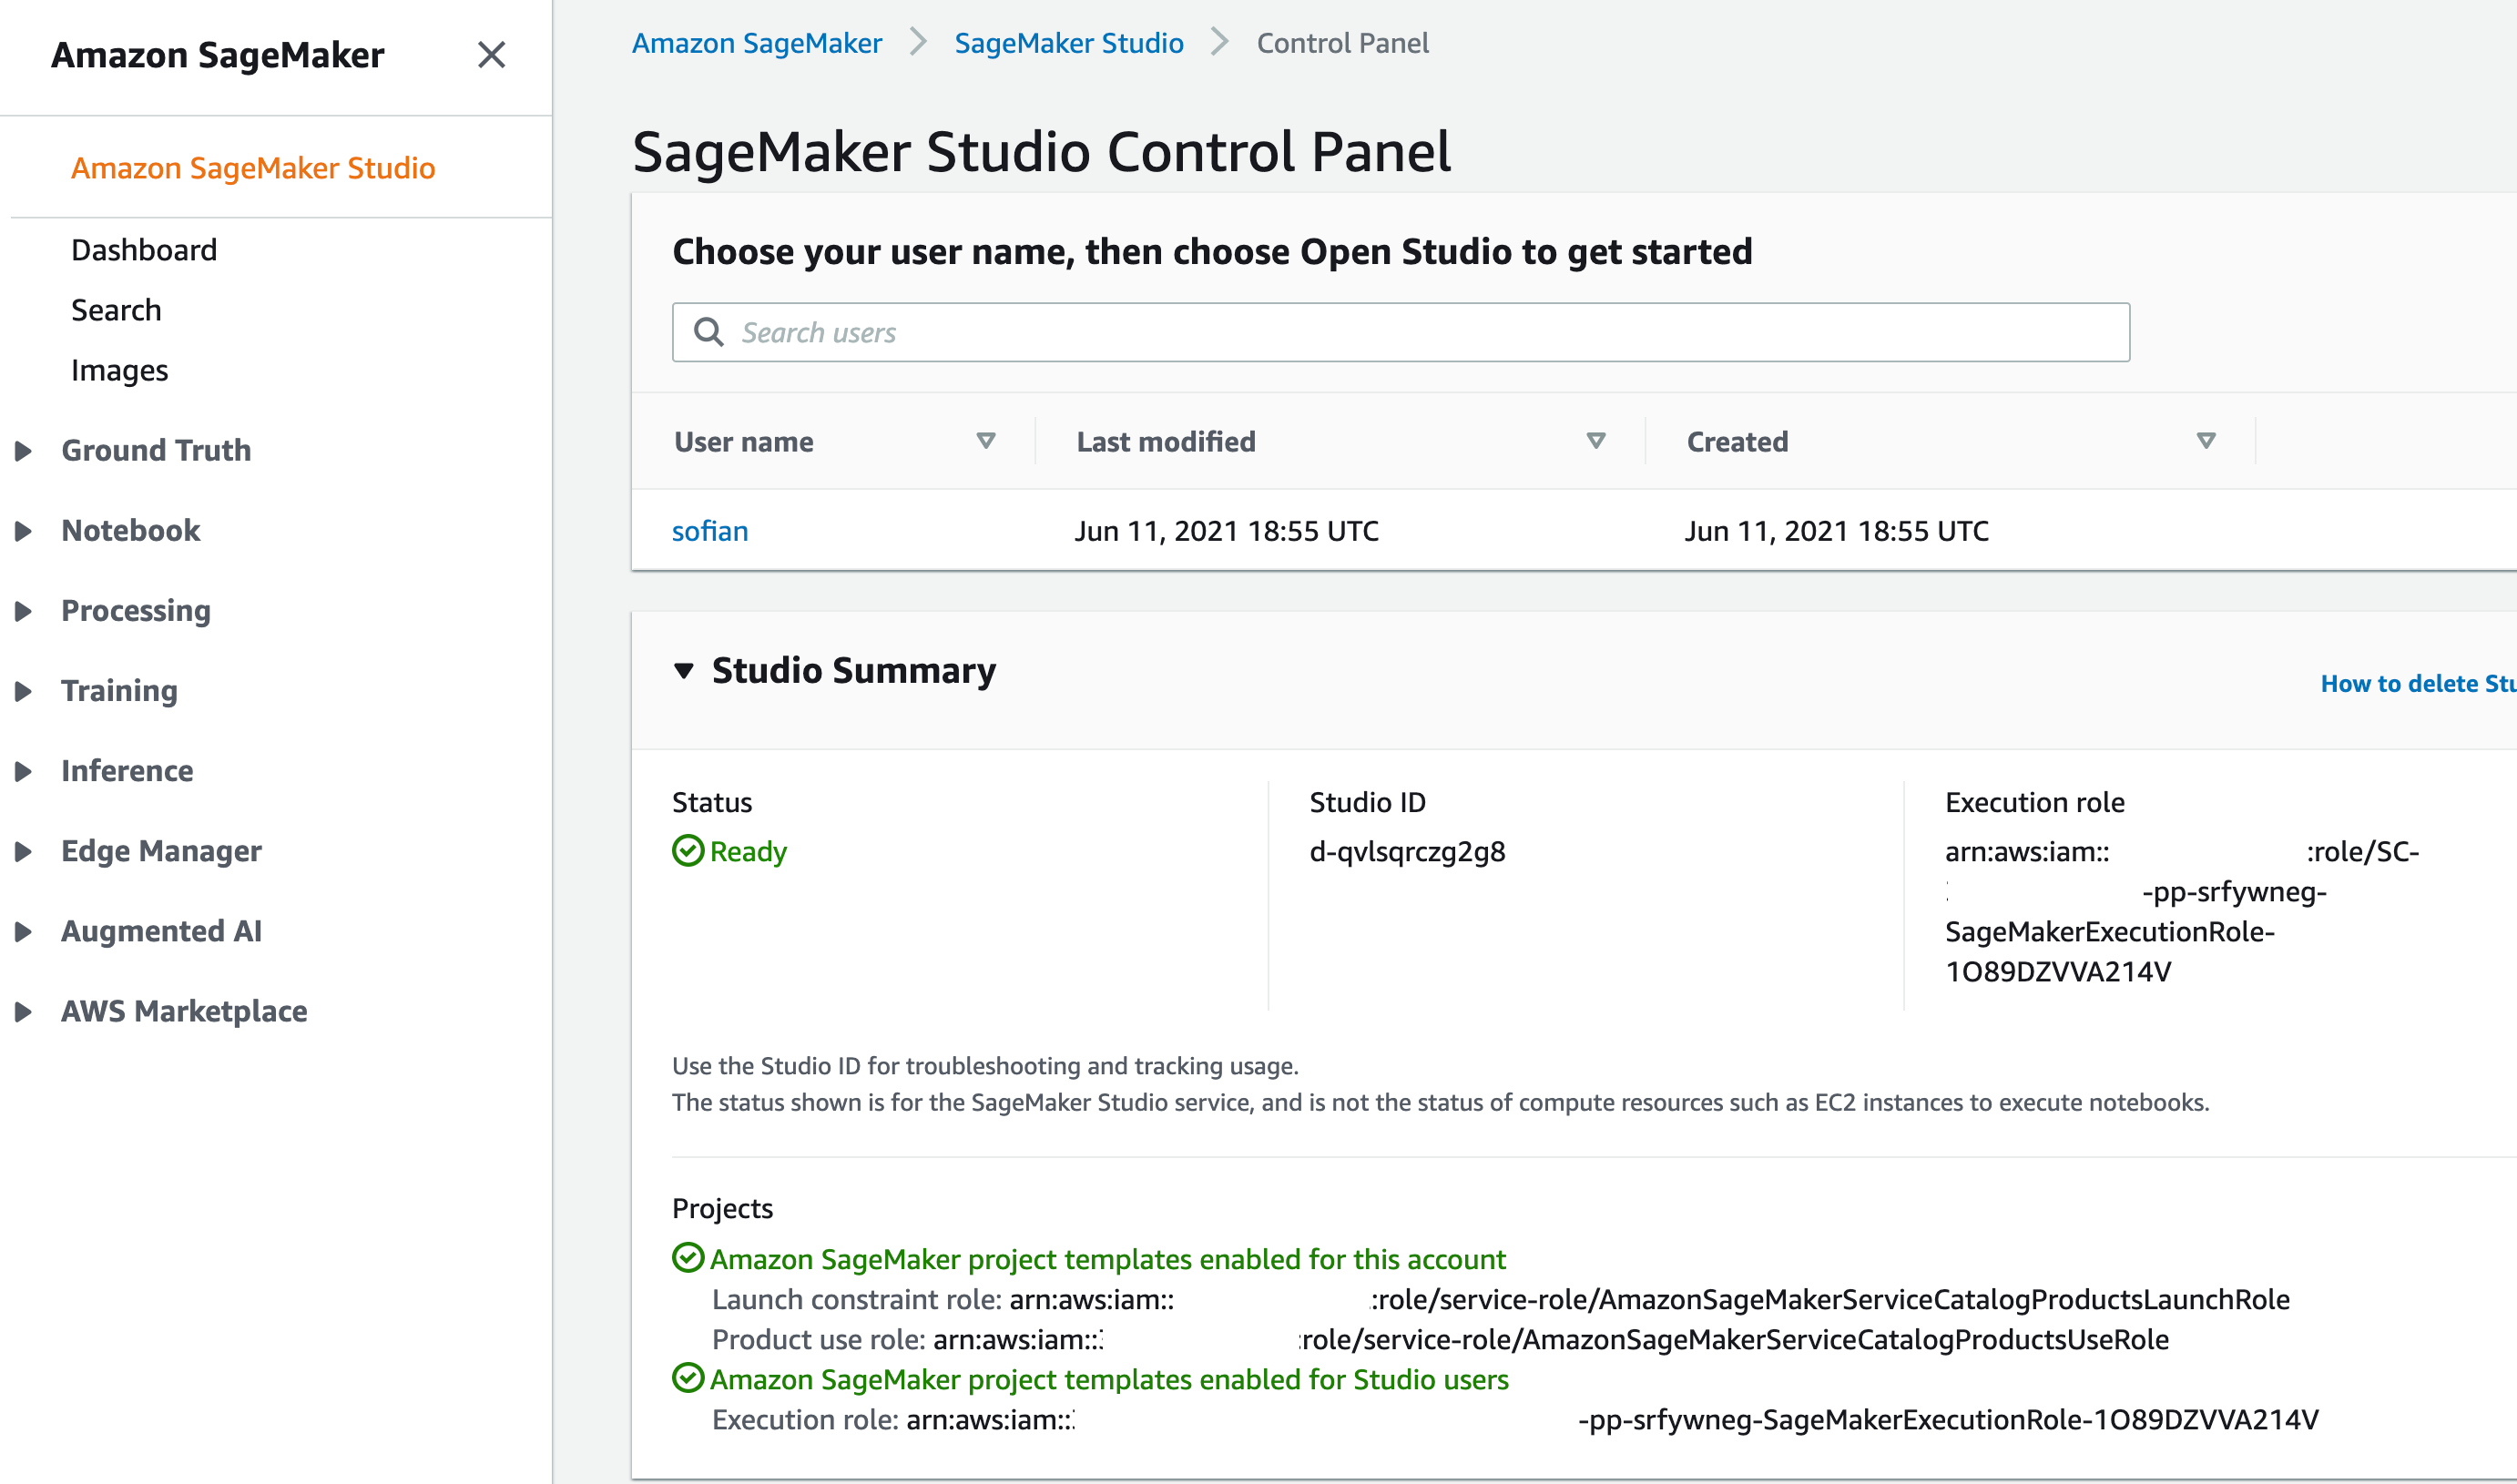The image size is (2517, 1484).
Task: Click the Projects section label
Action: click(723, 1209)
